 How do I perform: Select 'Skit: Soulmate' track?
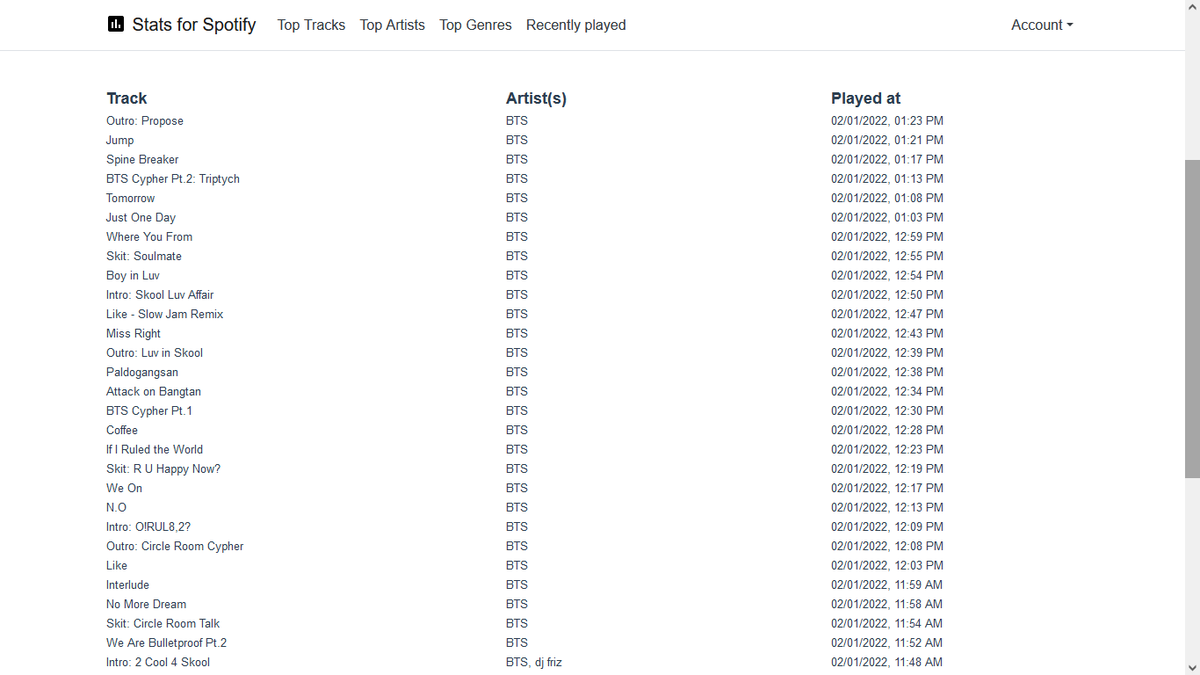point(144,256)
